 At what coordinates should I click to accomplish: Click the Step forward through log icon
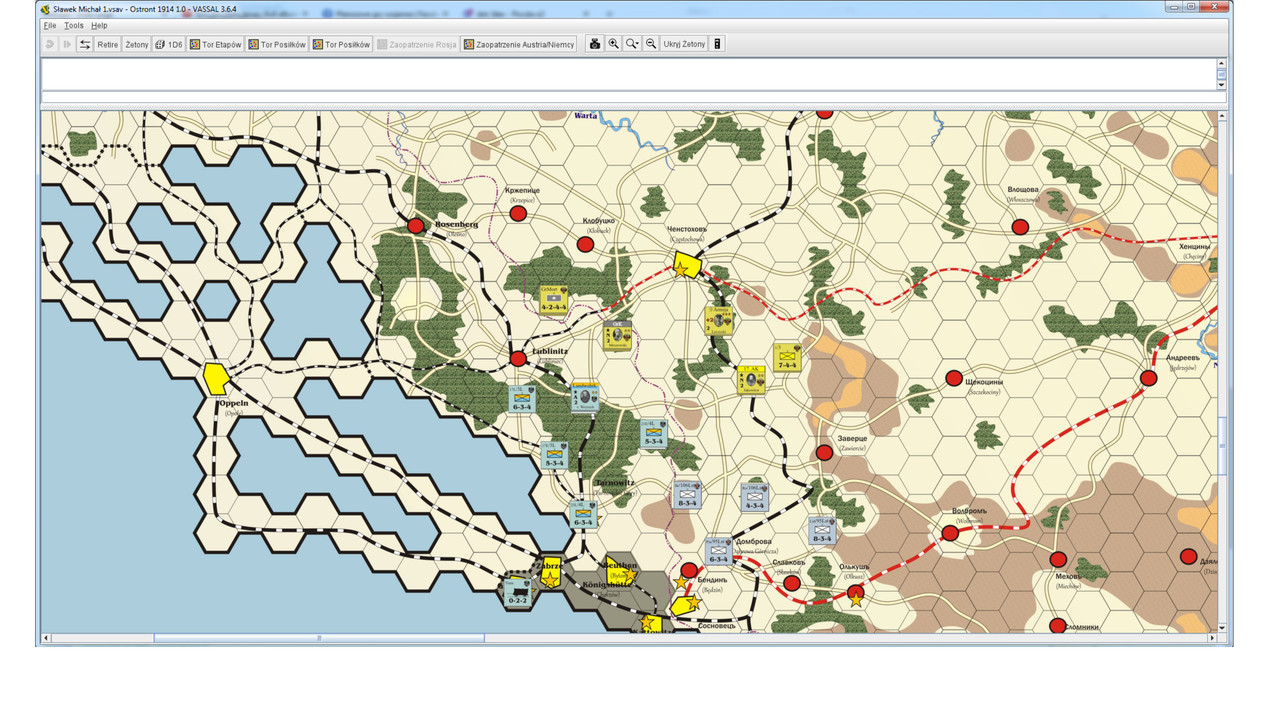coord(67,44)
